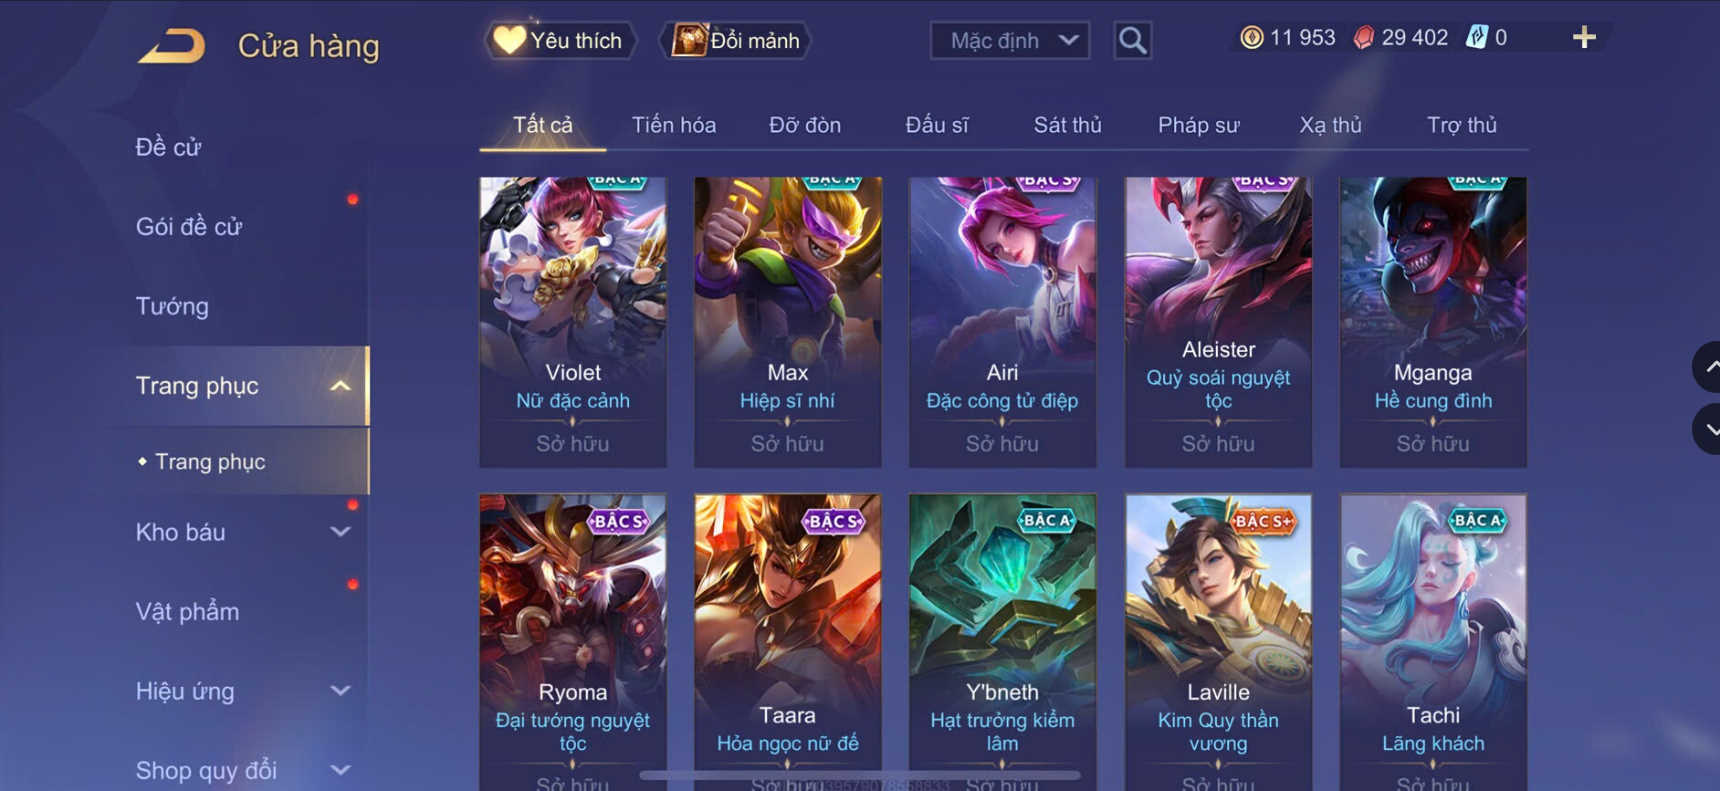Open the Đổi mảnh fragment exchange

pos(736,41)
